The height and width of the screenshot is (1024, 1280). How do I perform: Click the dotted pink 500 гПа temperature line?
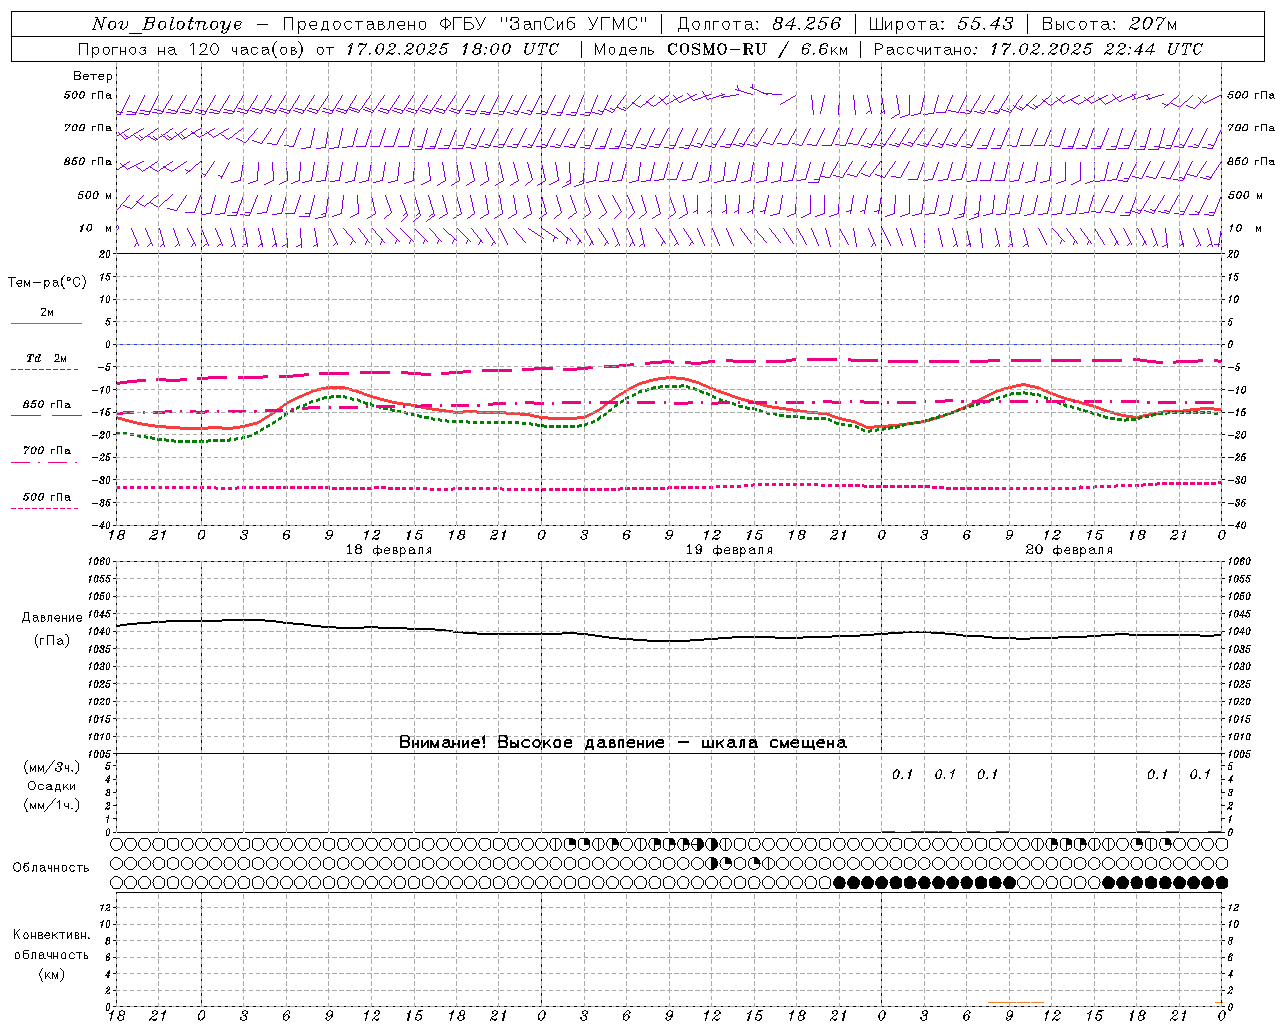pos(670,487)
